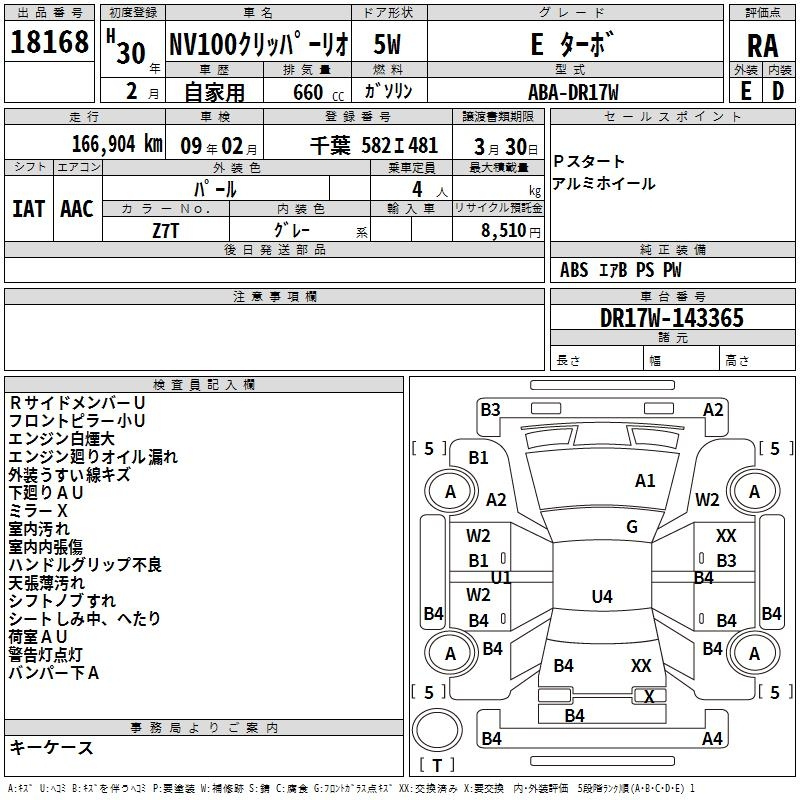Screen dimensions: 800x800
Task: Click the front-left wheel circle marked A
Action: pyautogui.click(x=450, y=491)
